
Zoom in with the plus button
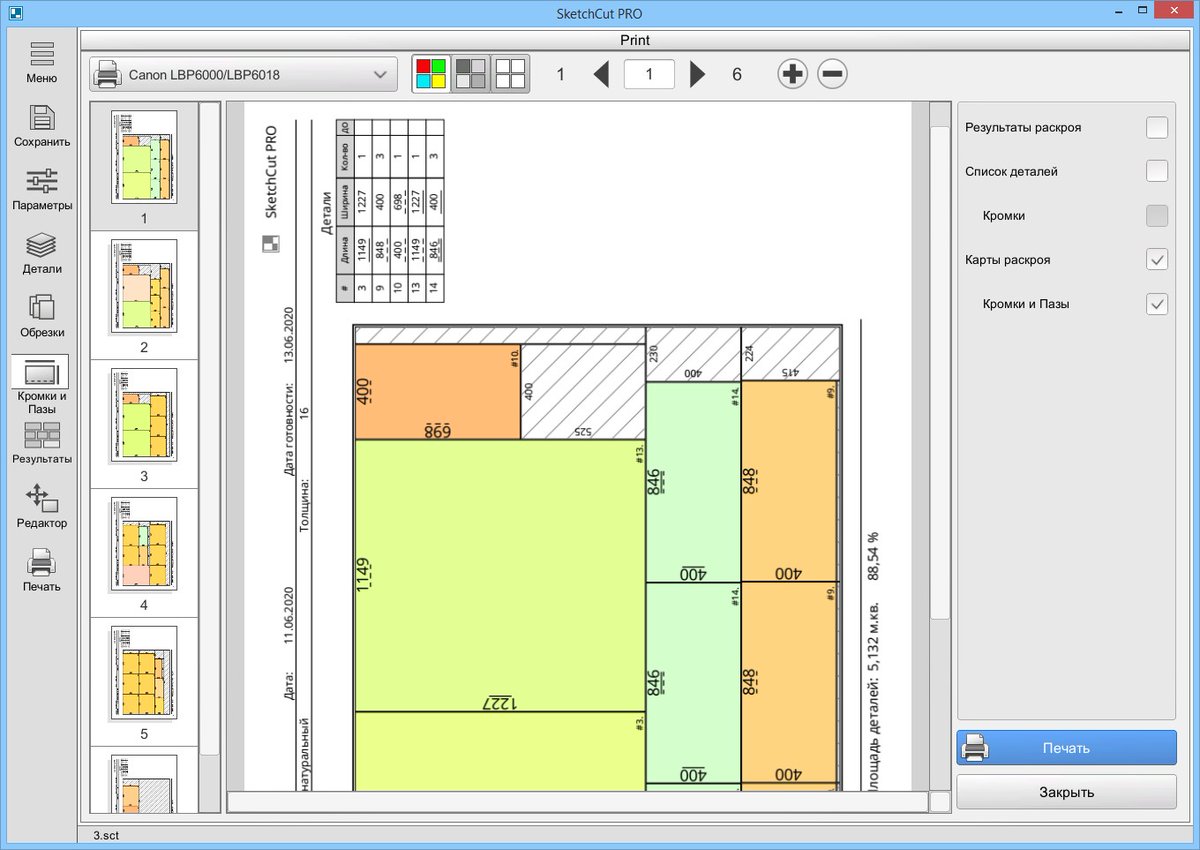point(793,74)
